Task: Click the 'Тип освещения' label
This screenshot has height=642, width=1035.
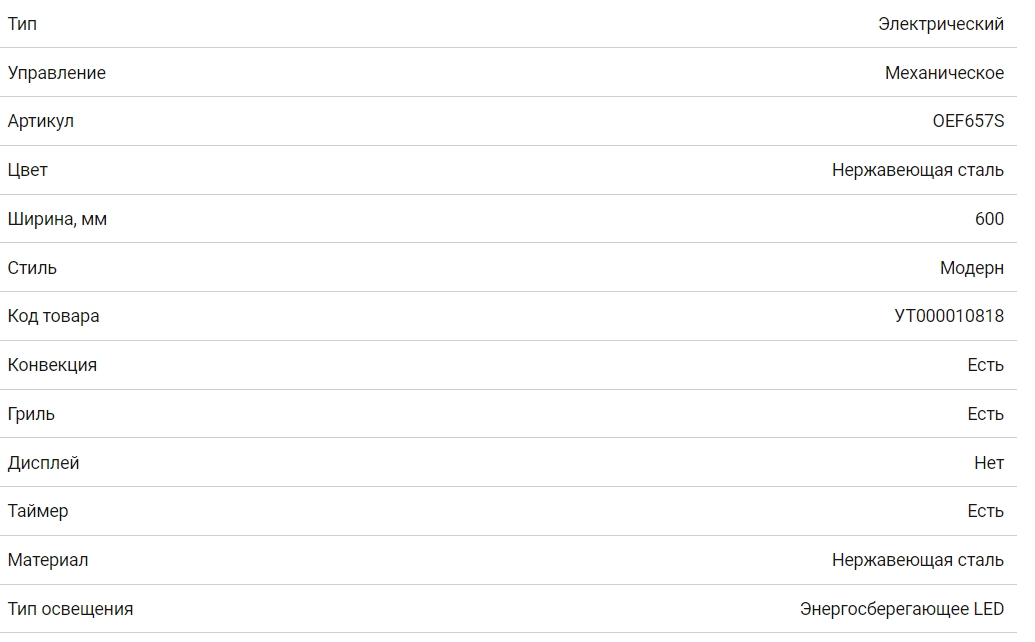Action: coord(70,609)
